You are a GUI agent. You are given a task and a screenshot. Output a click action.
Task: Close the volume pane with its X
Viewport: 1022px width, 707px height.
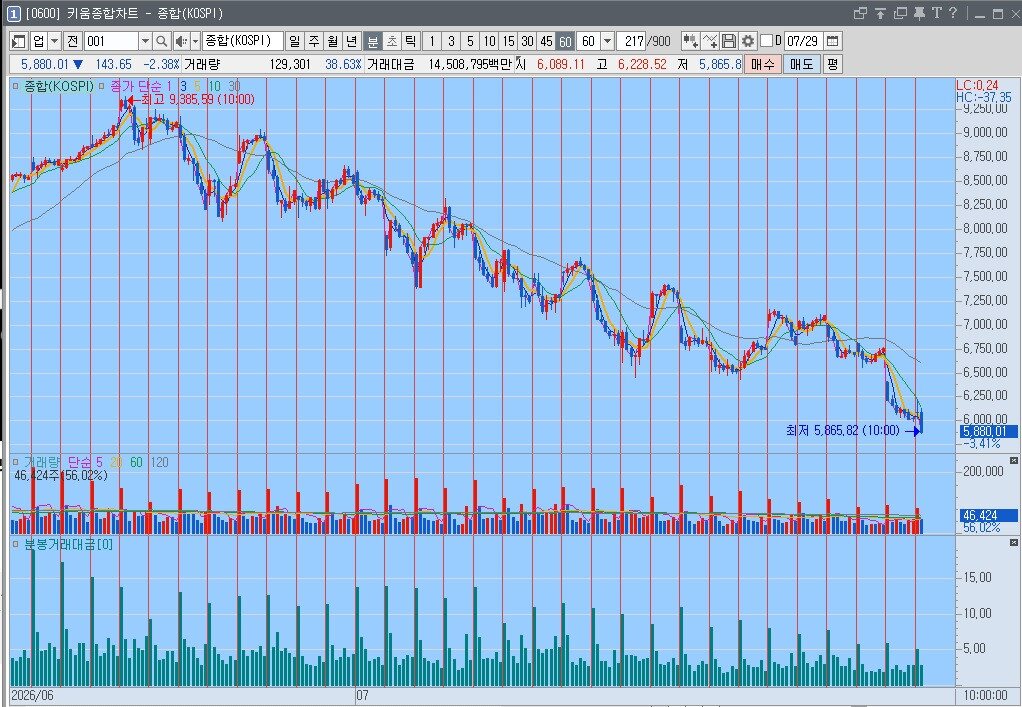pyautogui.click(x=1014, y=461)
